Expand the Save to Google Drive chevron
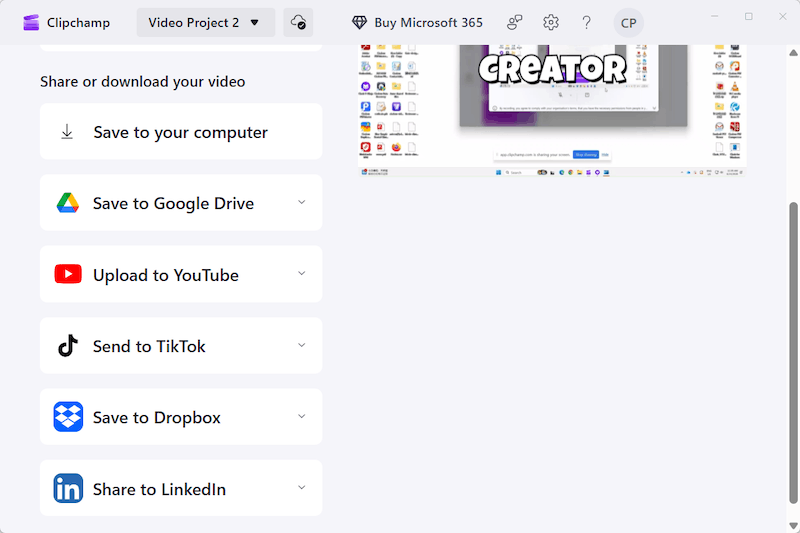This screenshot has width=800, height=533. point(302,202)
